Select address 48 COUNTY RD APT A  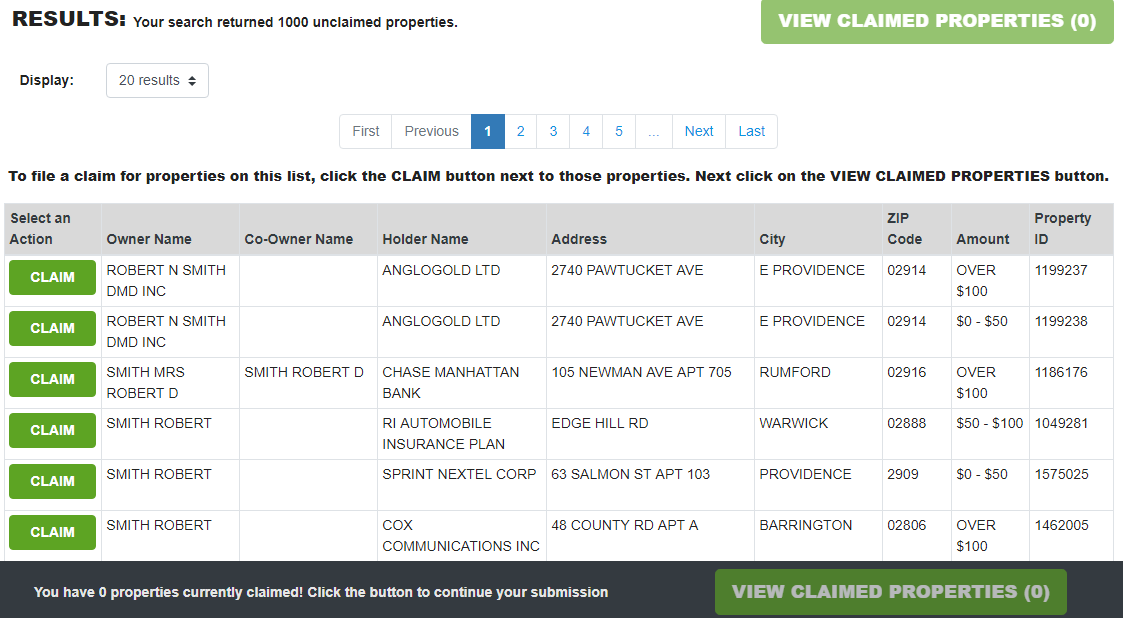tap(625, 525)
